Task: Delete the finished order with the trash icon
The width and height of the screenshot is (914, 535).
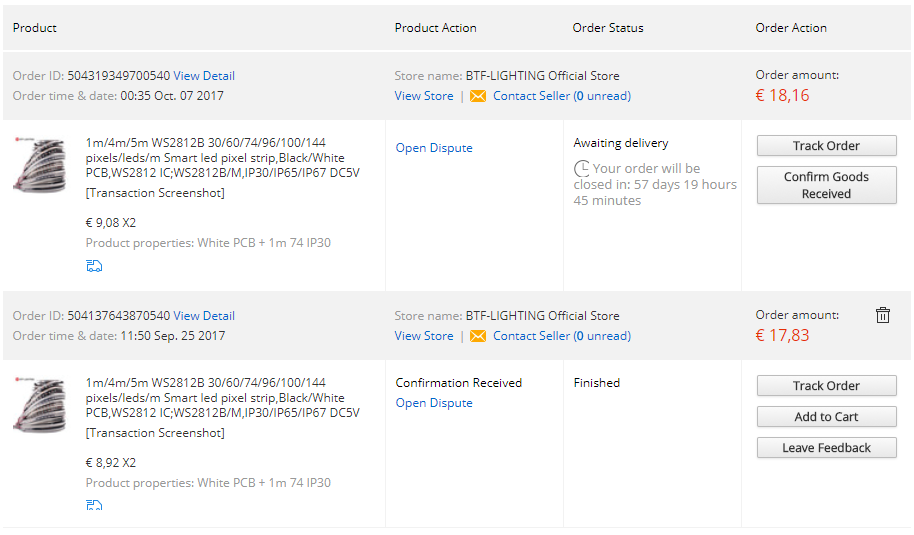Action: 883,315
